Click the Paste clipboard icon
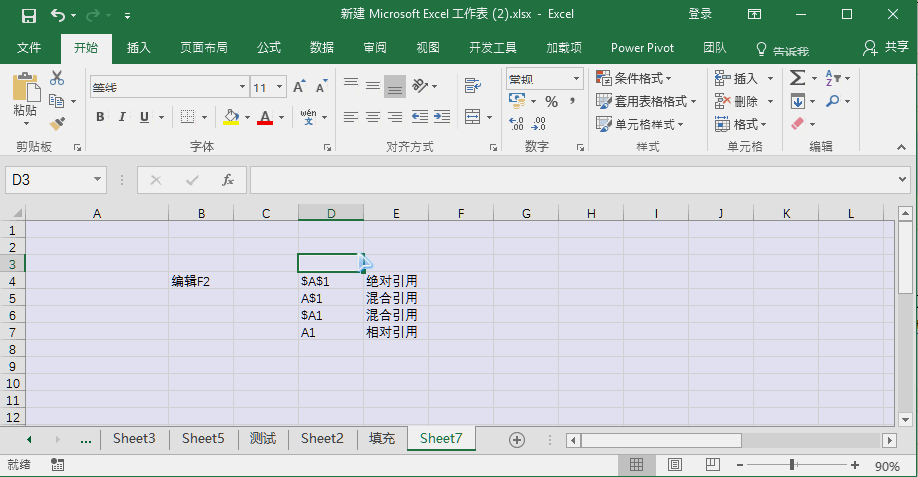 coord(26,87)
